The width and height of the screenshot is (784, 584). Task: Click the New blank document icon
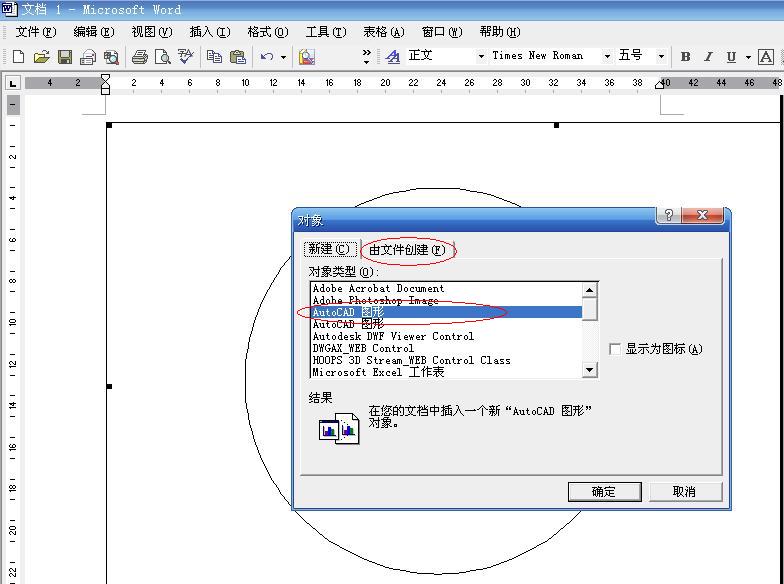point(18,56)
